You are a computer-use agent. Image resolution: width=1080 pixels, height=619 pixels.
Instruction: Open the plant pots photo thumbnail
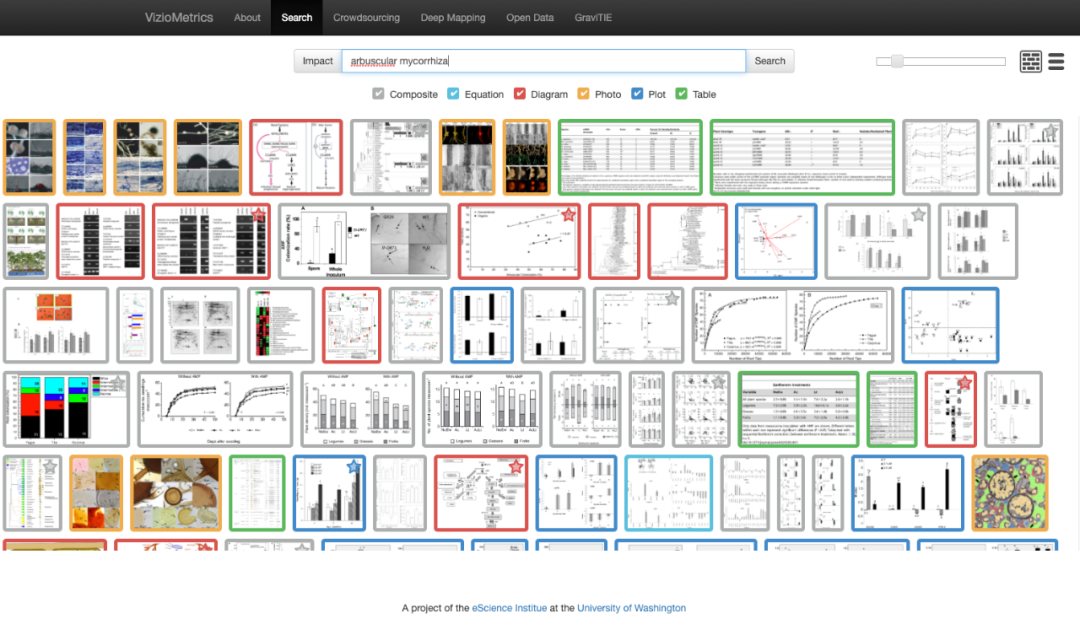[x=25, y=241]
